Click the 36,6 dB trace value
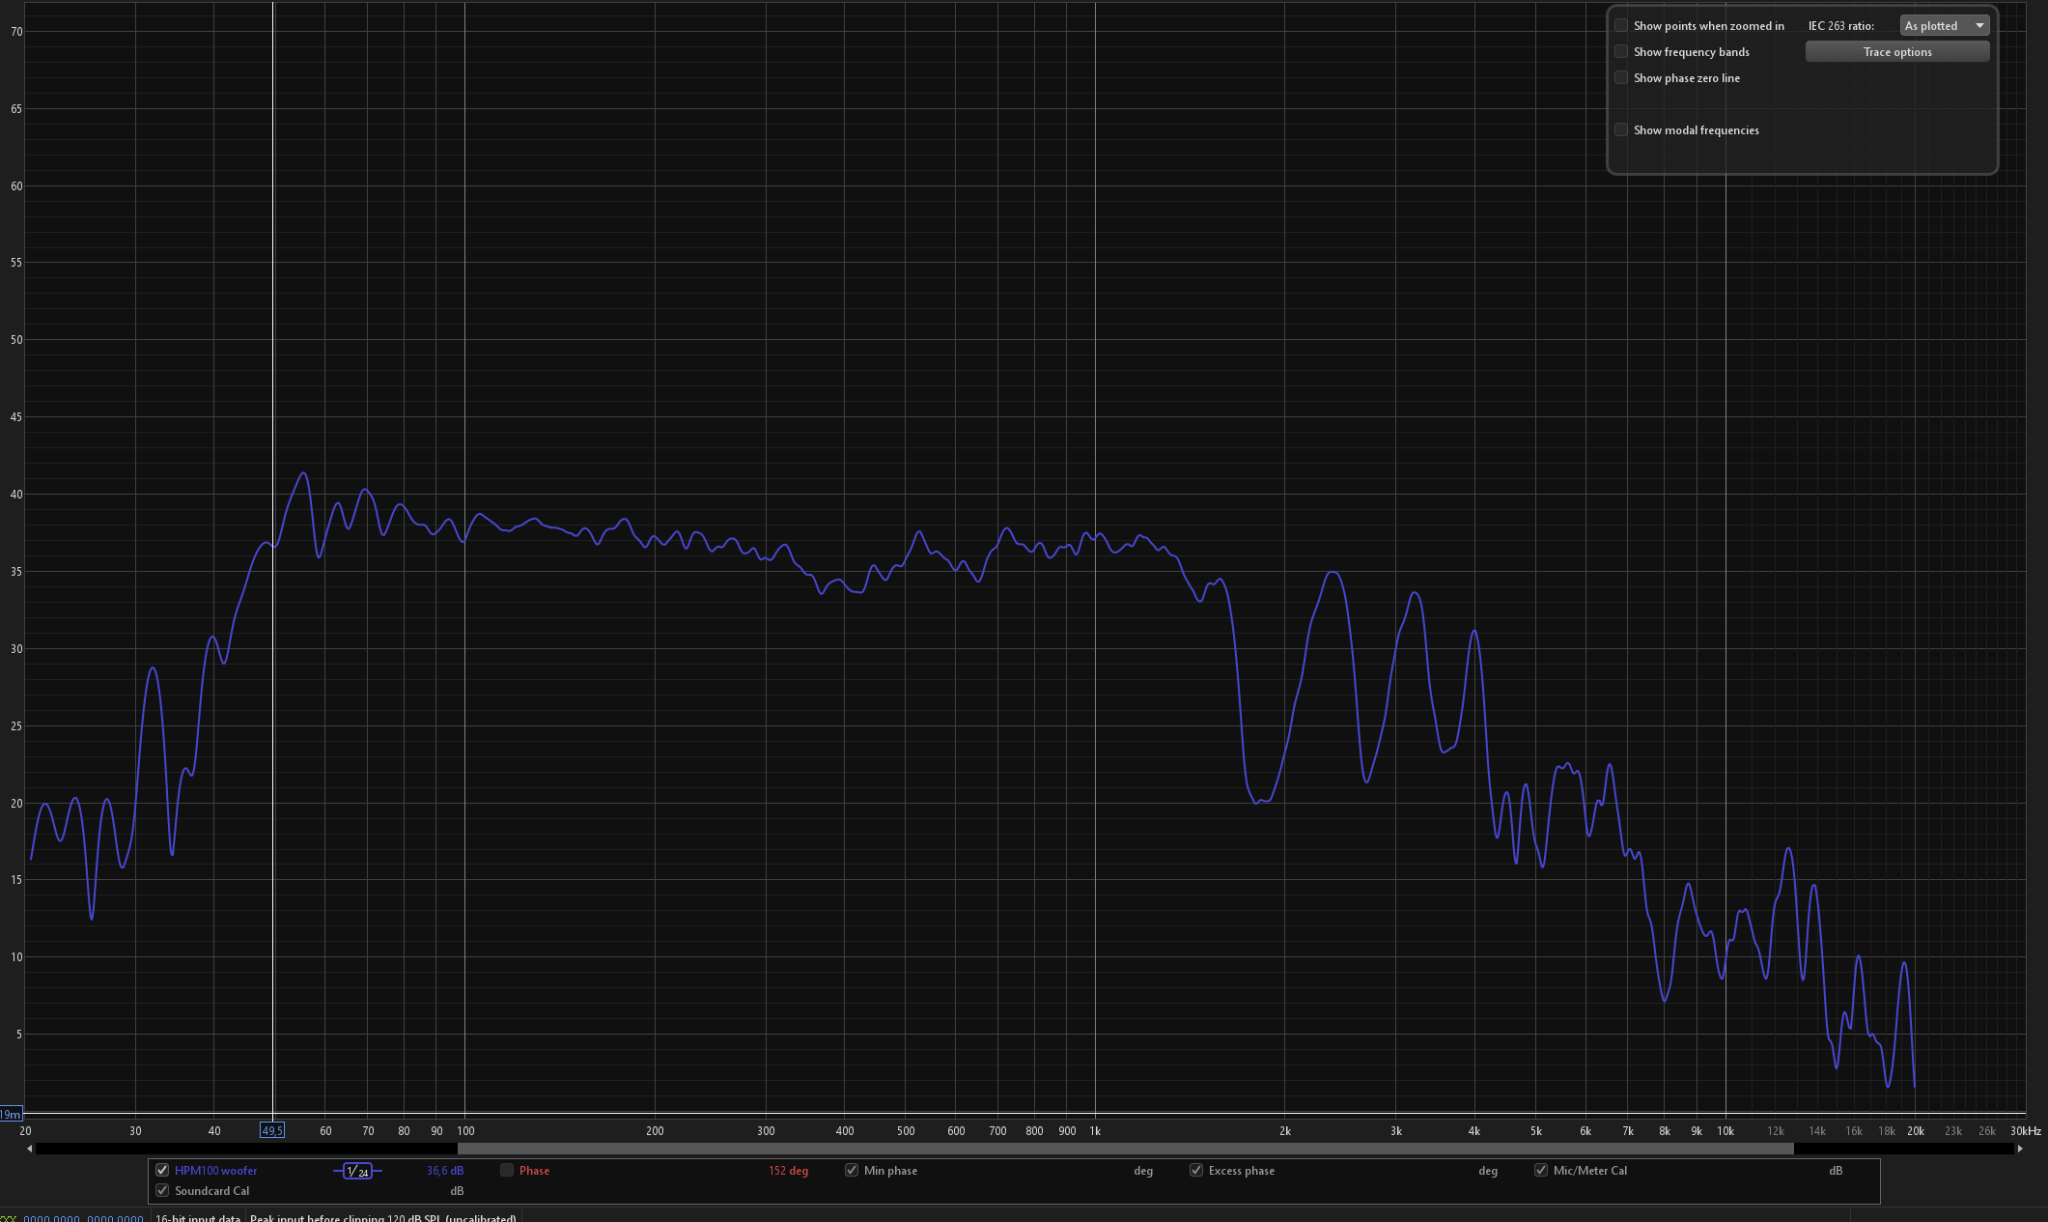 tap(445, 1170)
